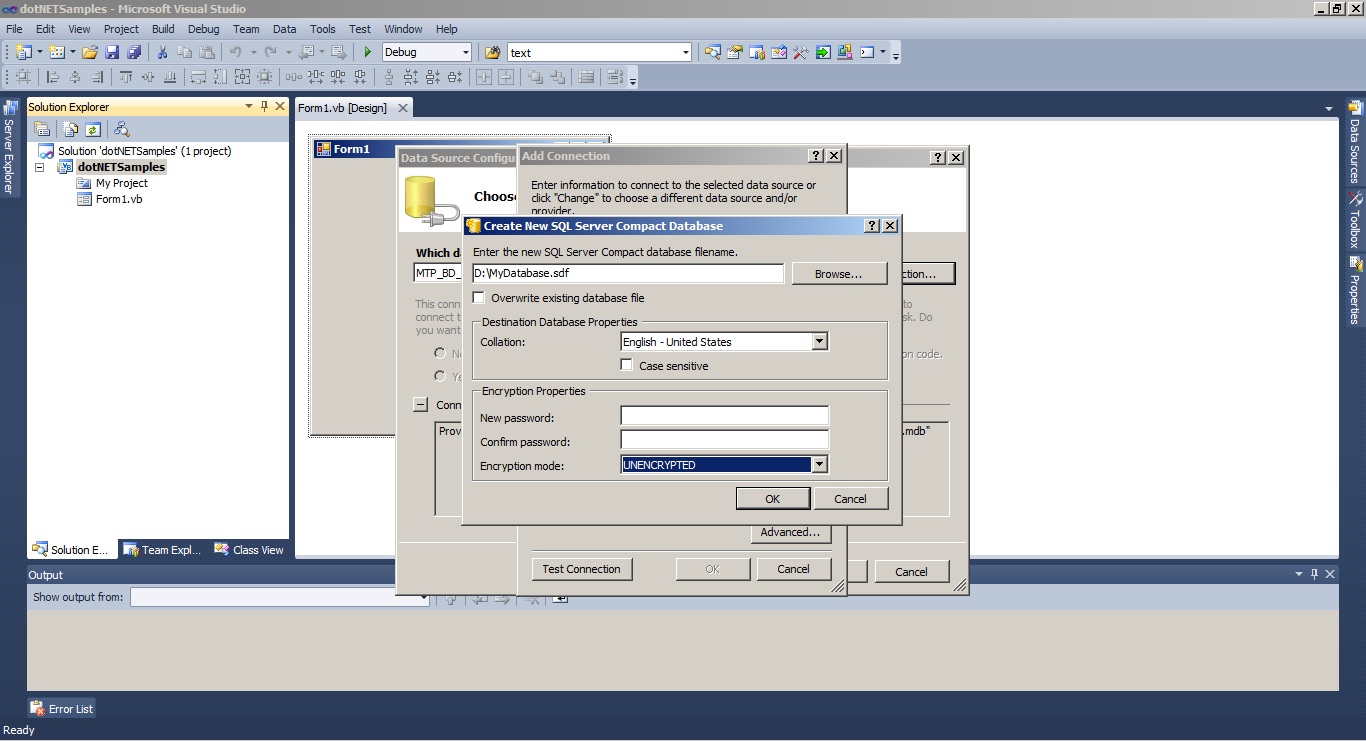Click the database filename input field
1366x742 pixels.
pos(627,273)
